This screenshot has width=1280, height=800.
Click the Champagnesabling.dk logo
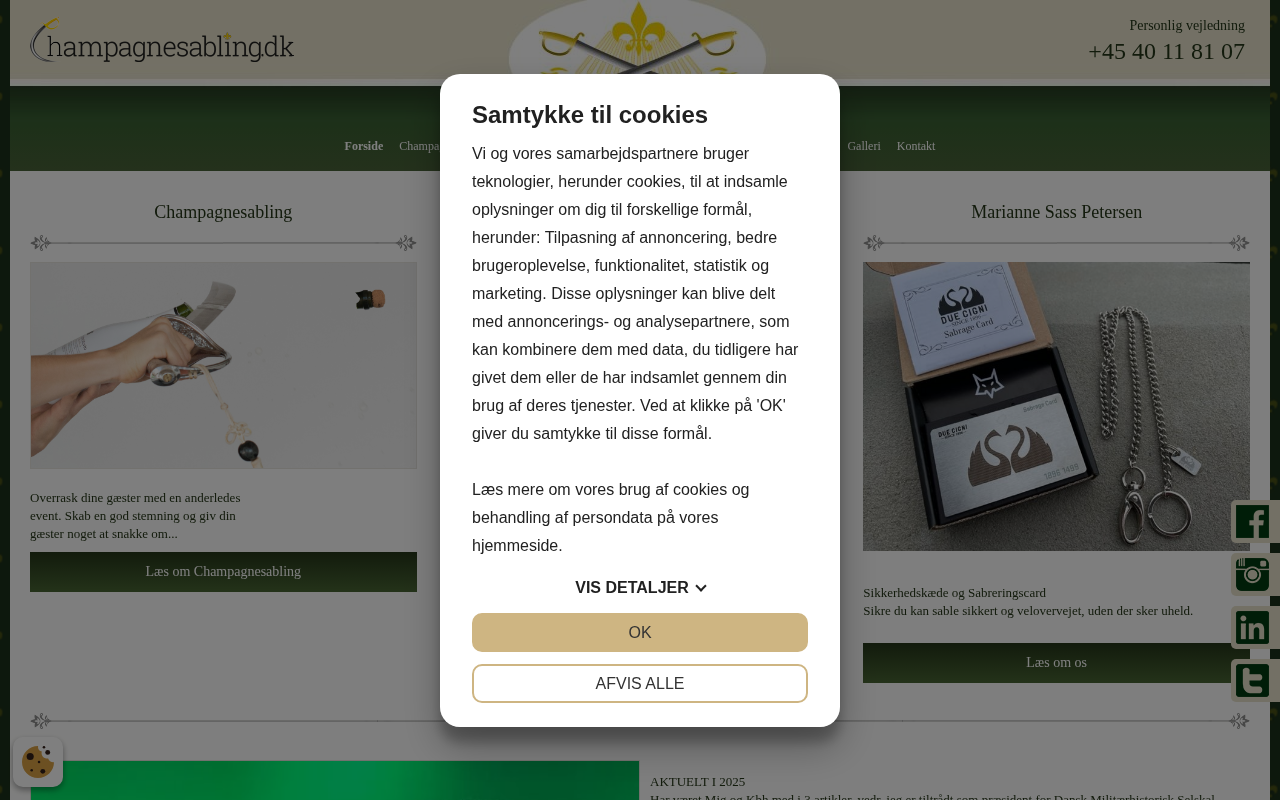click(162, 41)
